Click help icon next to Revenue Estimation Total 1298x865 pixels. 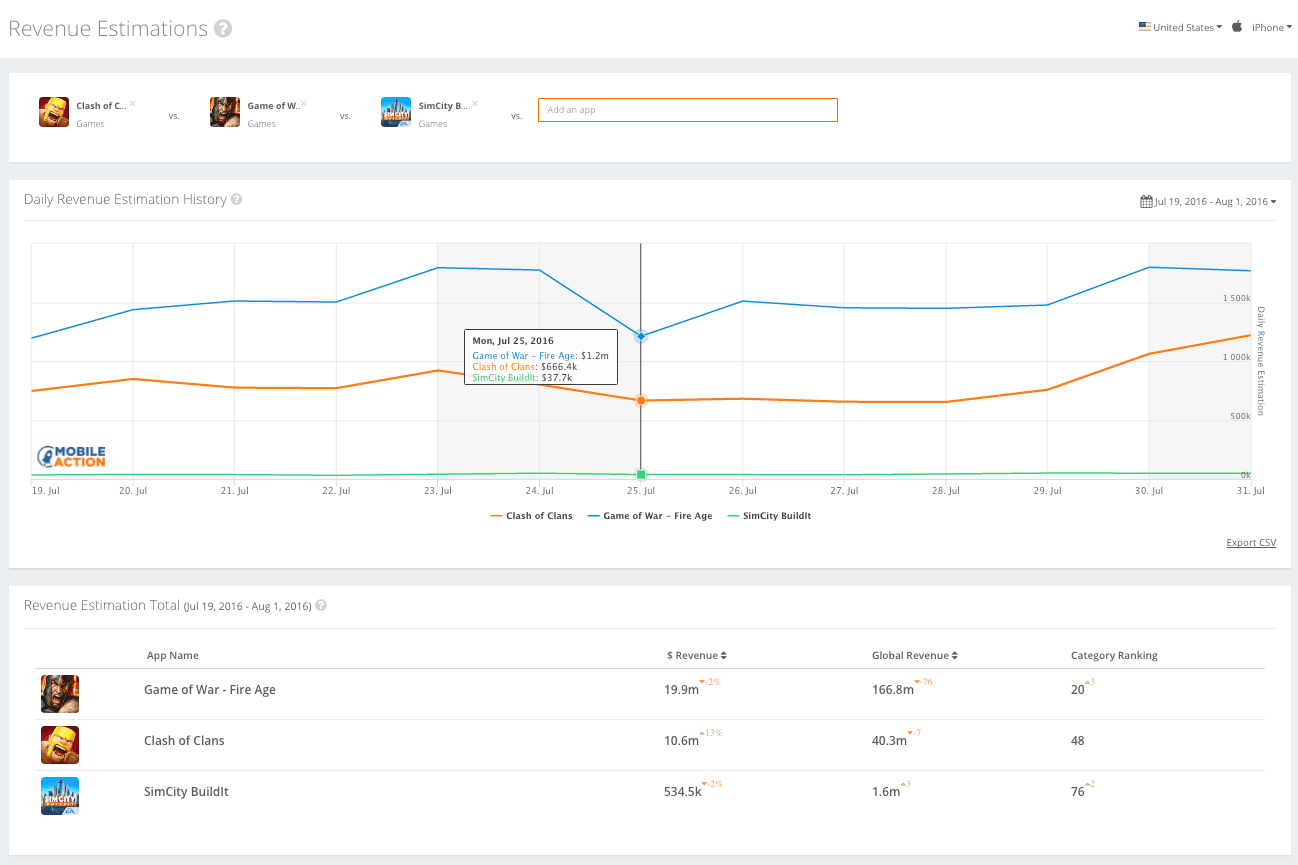321,606
